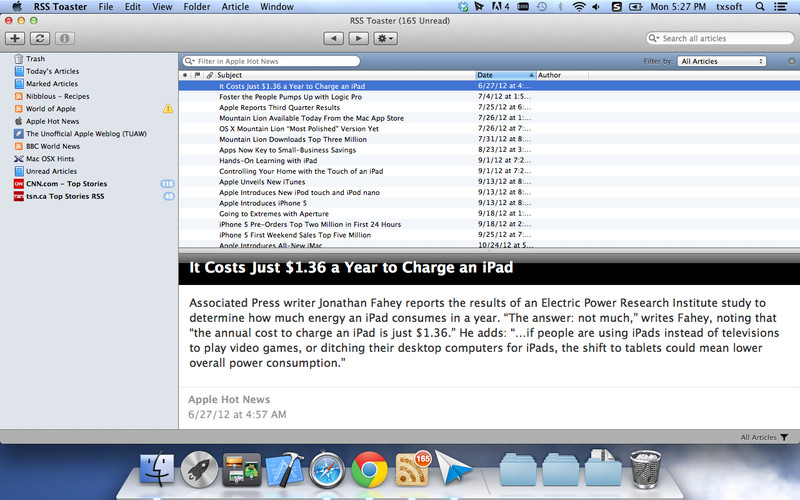Click the add subscription plus button
Screen dimensions: 800x500
[x=15, y=38]
